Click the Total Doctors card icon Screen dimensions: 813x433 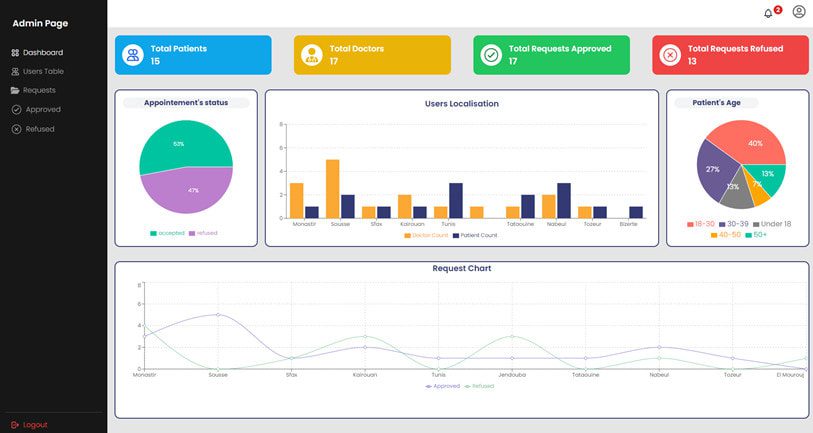(312, 55)
